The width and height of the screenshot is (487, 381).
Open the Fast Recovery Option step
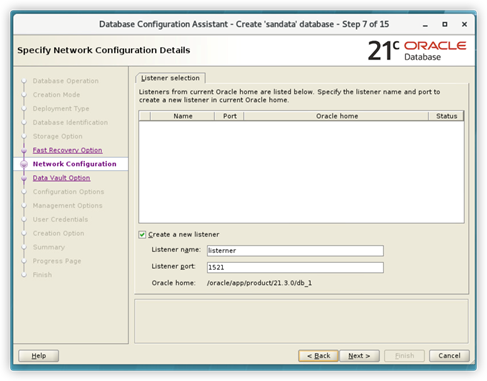[67, 150]
